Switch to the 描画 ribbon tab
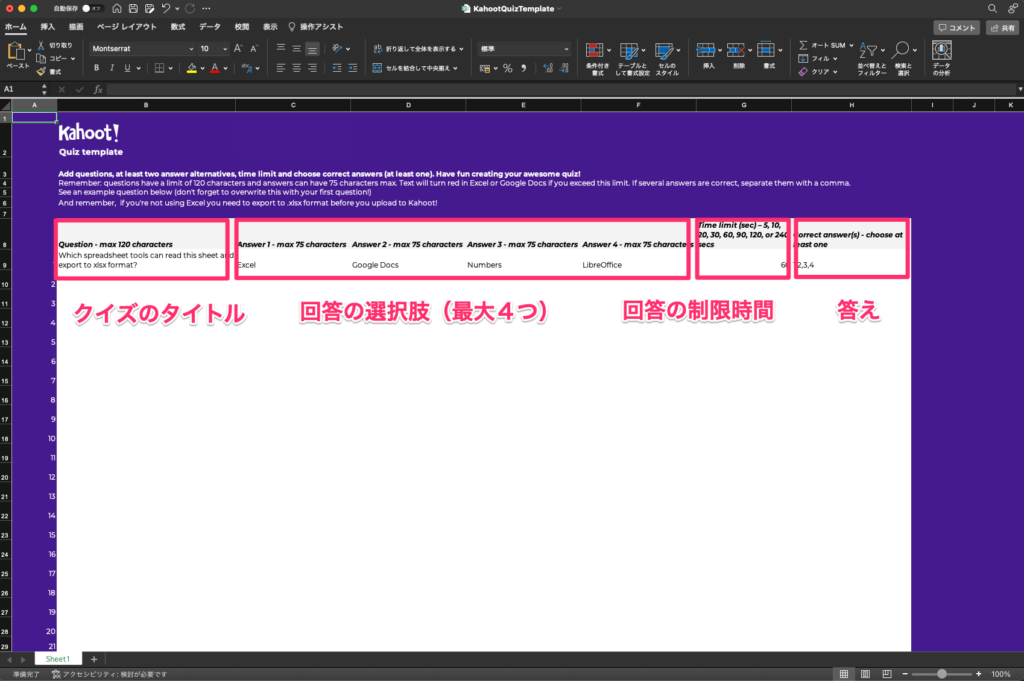 point(76,27)
